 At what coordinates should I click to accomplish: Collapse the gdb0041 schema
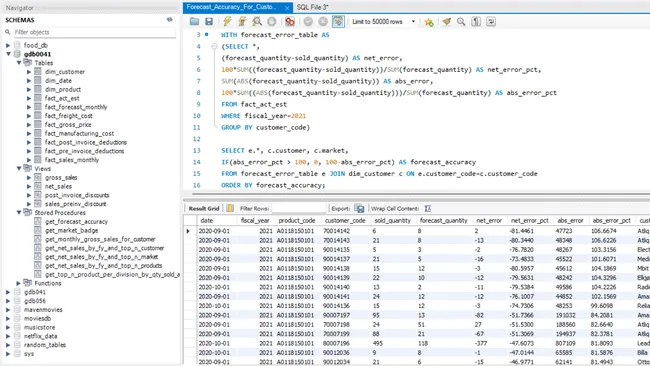coord(8,54)
